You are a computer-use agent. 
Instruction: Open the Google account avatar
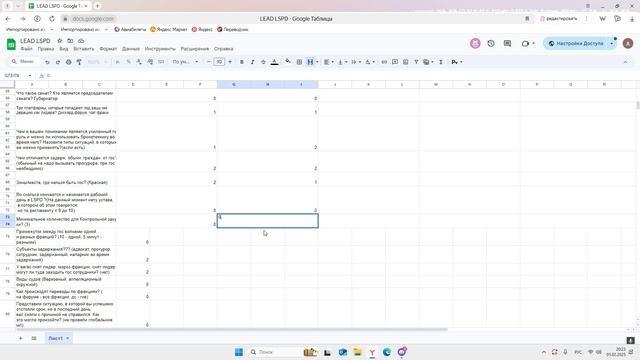pyautogui.click(x=628, y=43)
